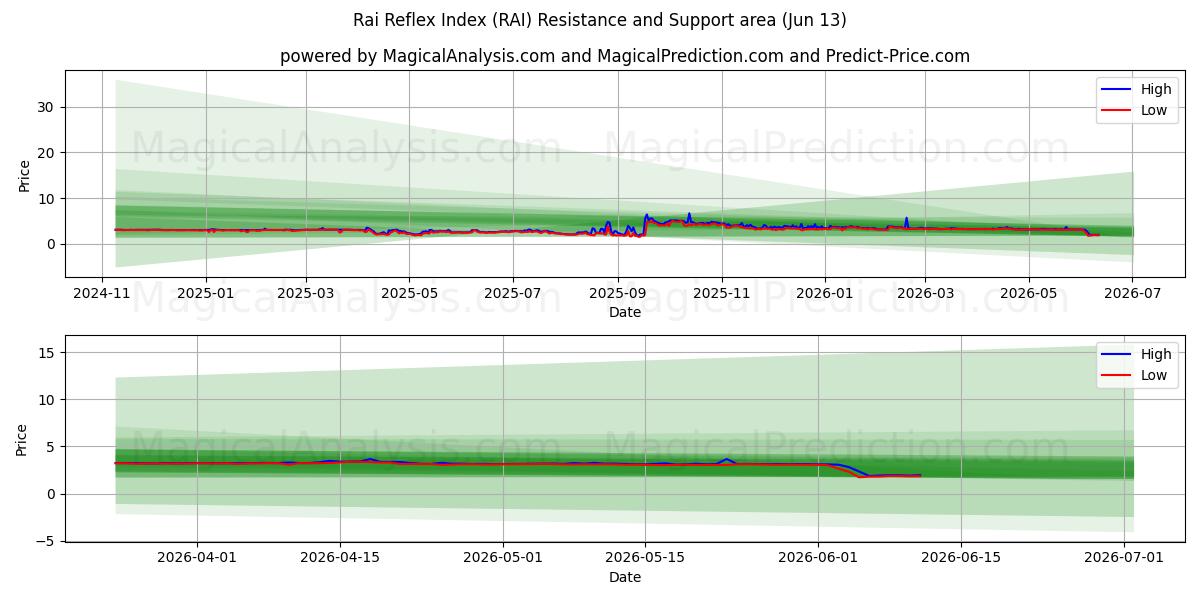Click top chart x-axis label '2026-05'

tap(1029, 294)
